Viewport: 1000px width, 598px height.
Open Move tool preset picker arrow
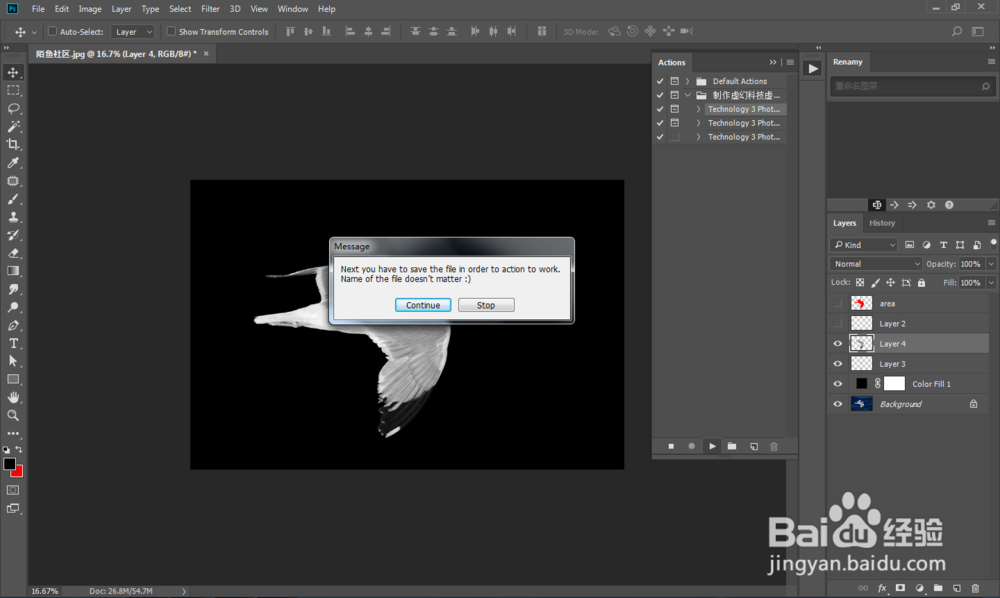pos(34,31)
